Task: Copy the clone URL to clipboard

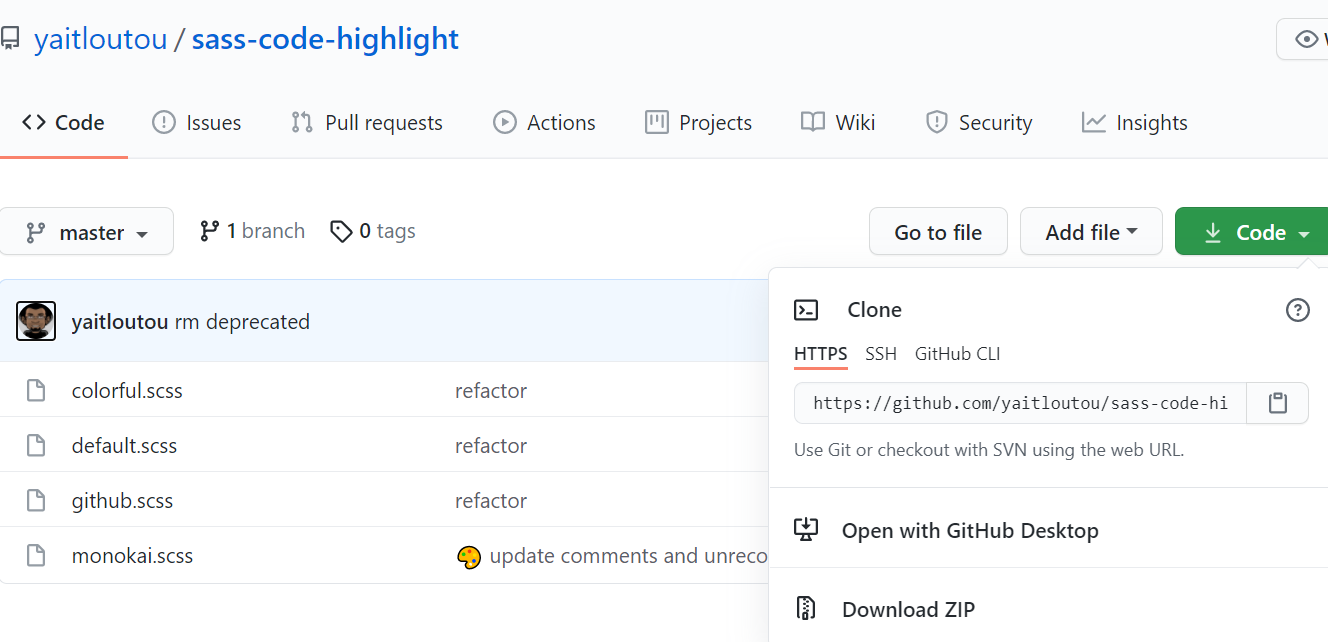Action: click(x=1277, y=403)
